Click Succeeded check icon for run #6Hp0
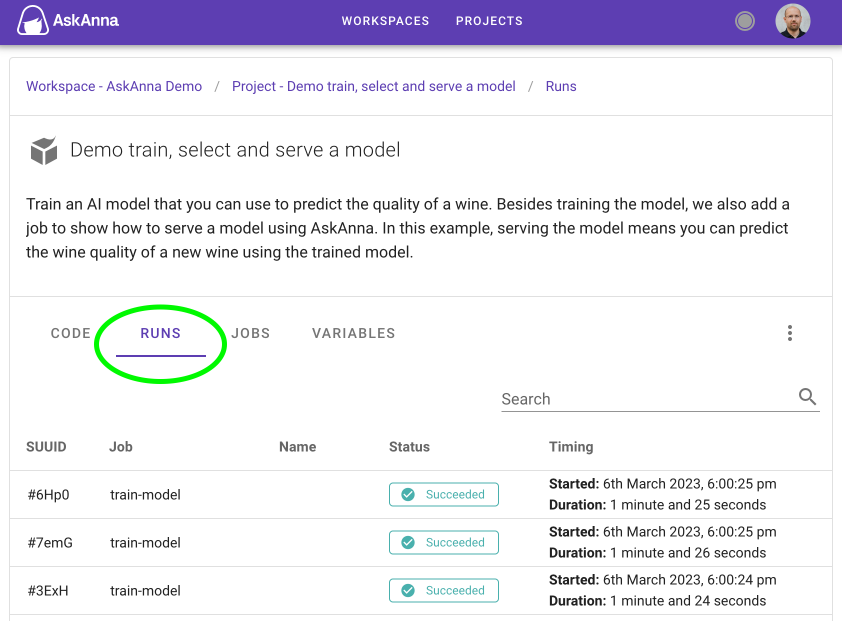This screenshot has height=621, width=842. pyautogui.click(x=408, y=495)
